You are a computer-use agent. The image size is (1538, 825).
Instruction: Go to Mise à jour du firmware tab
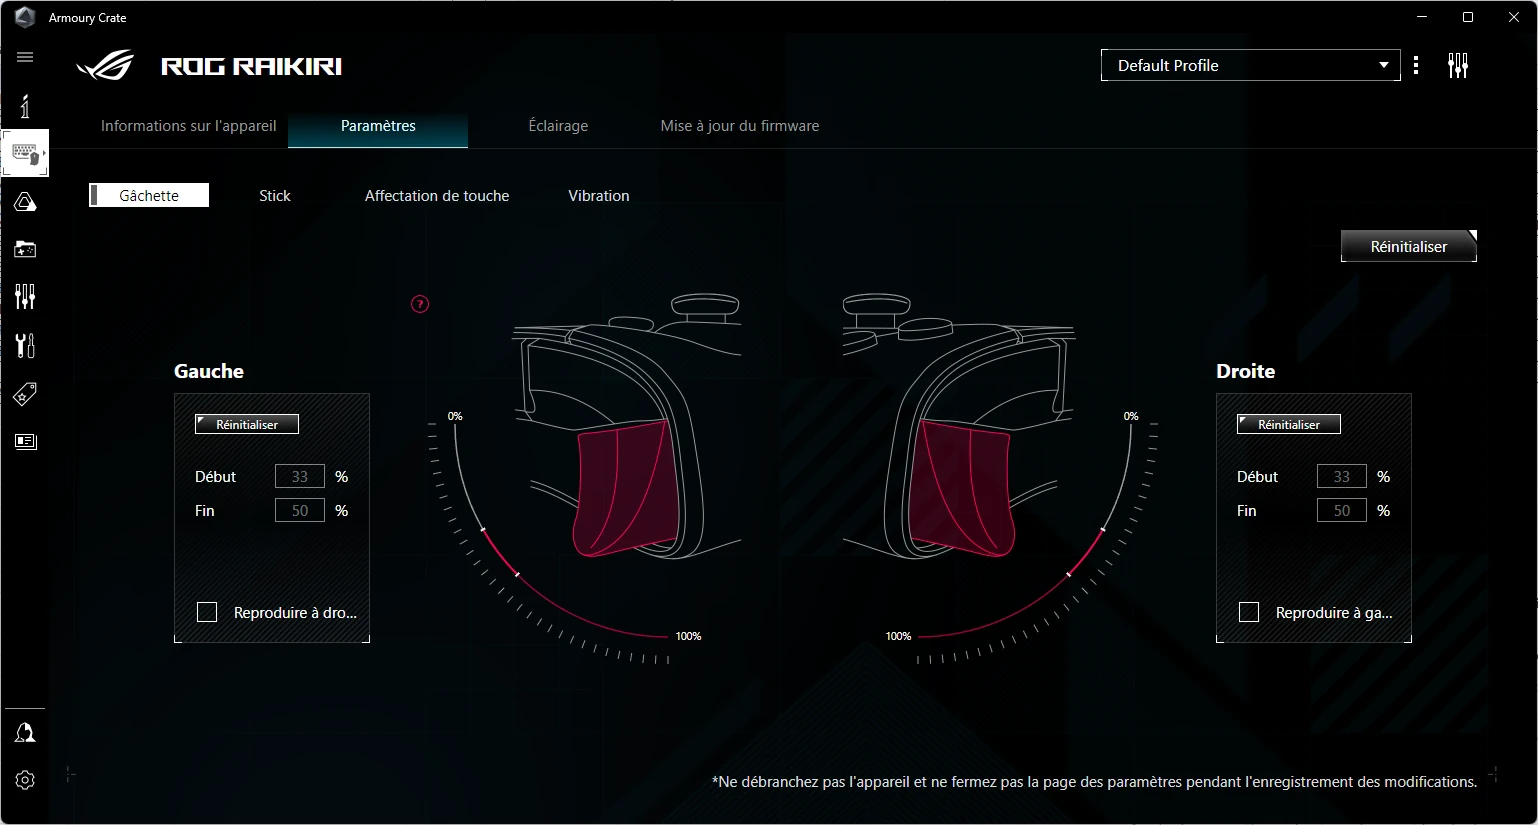[740, 126]
